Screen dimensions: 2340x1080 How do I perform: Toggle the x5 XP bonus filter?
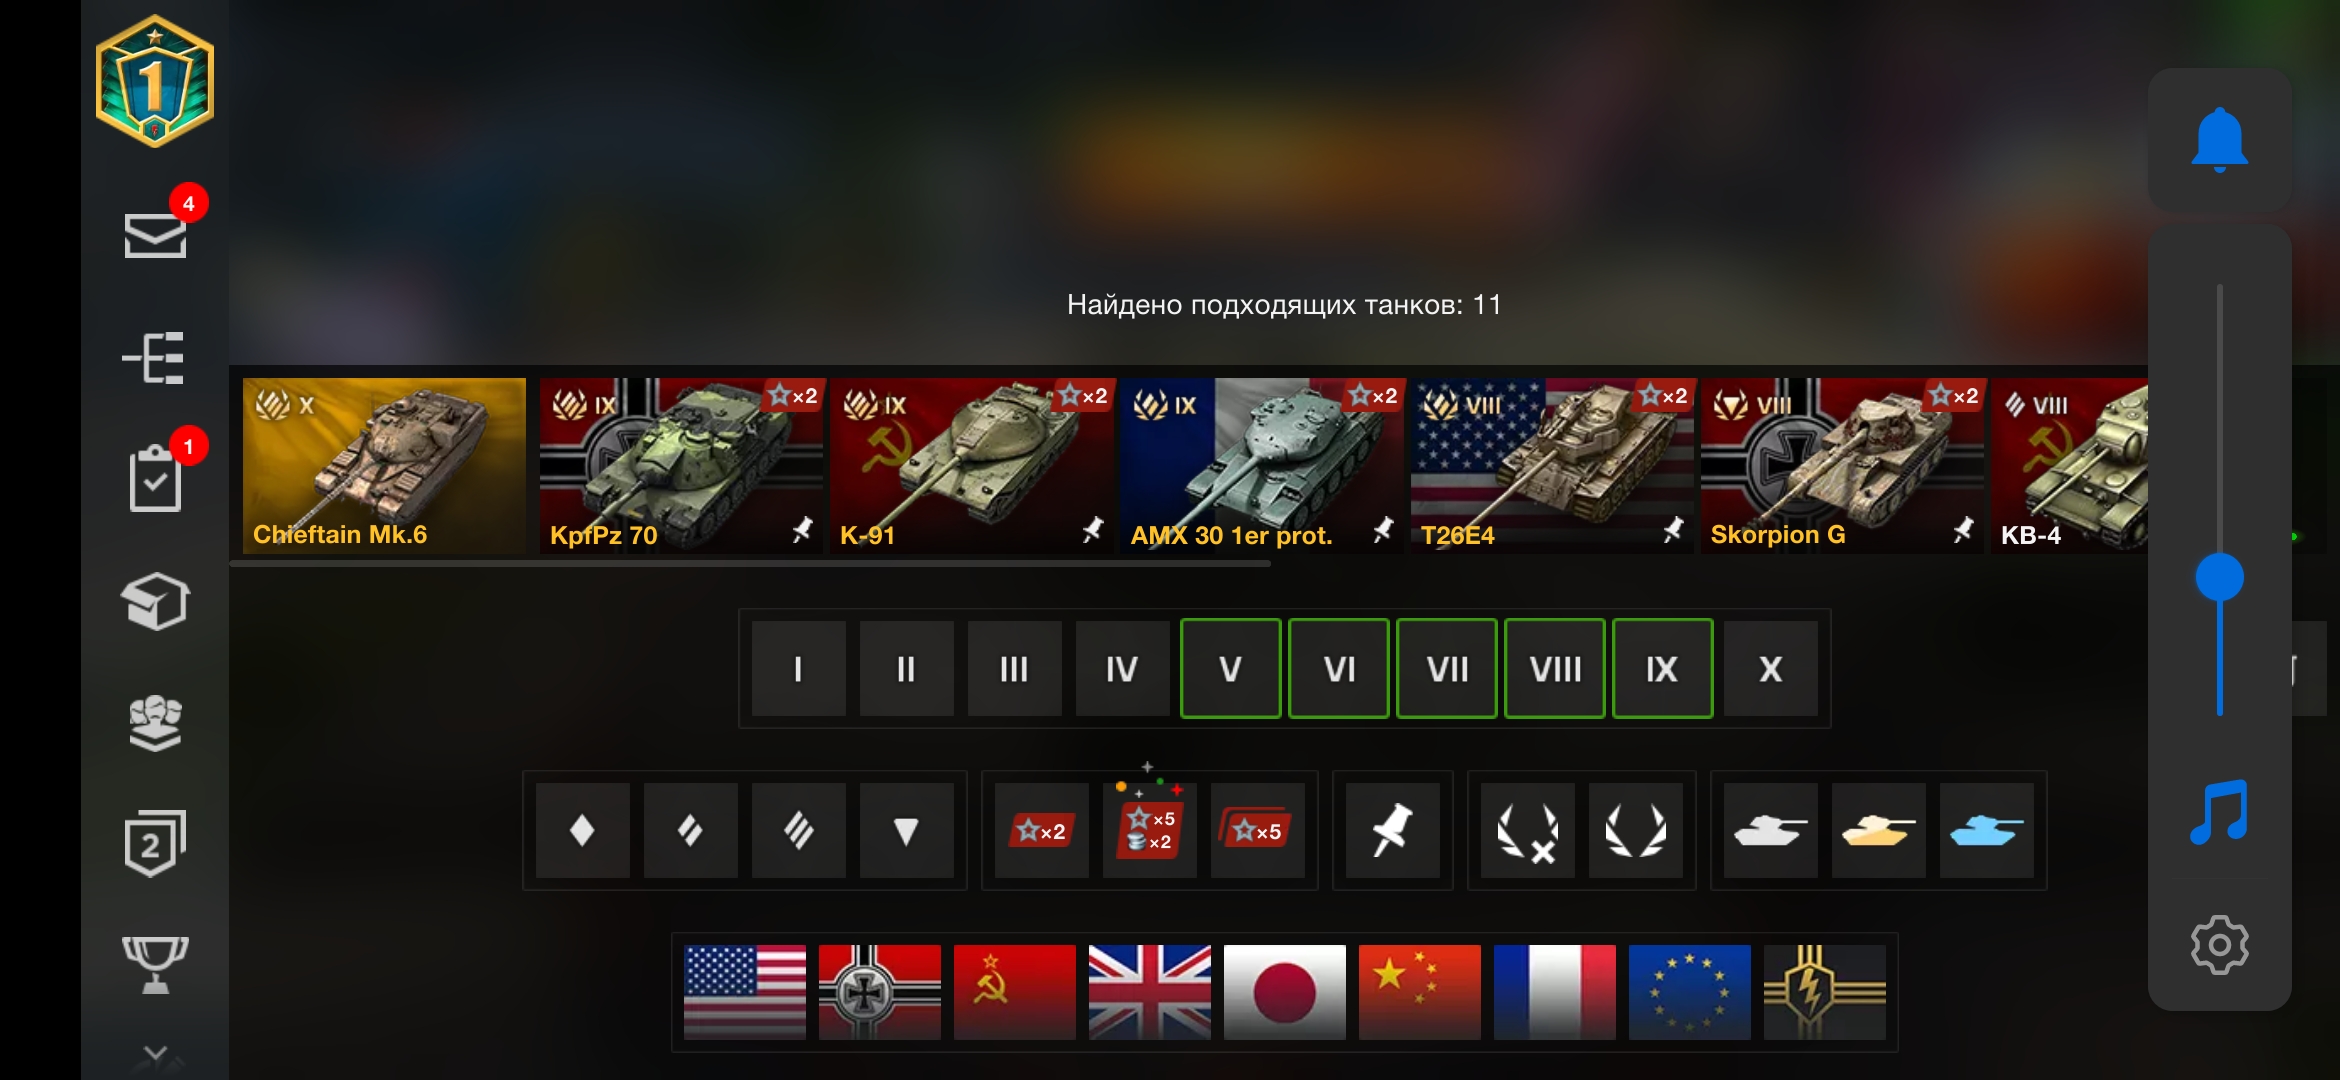1257,830
